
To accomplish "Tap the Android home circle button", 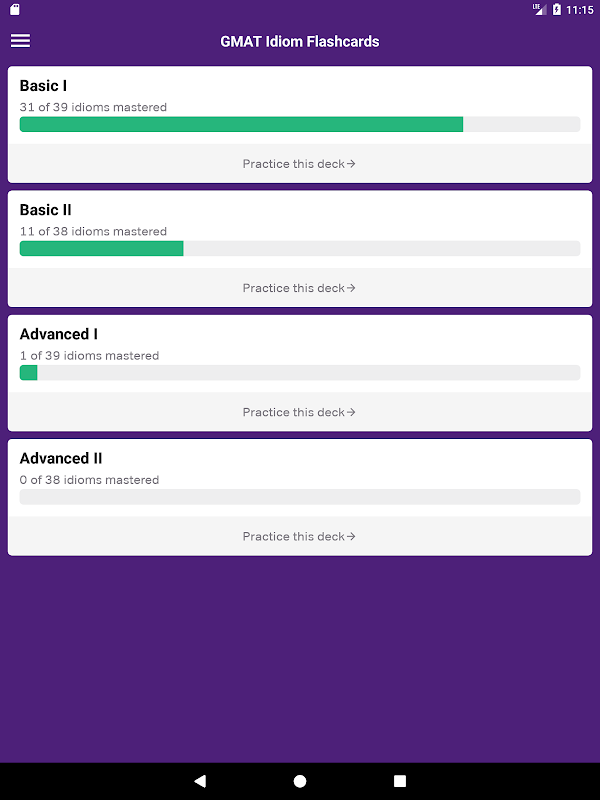I will (300, 781).
